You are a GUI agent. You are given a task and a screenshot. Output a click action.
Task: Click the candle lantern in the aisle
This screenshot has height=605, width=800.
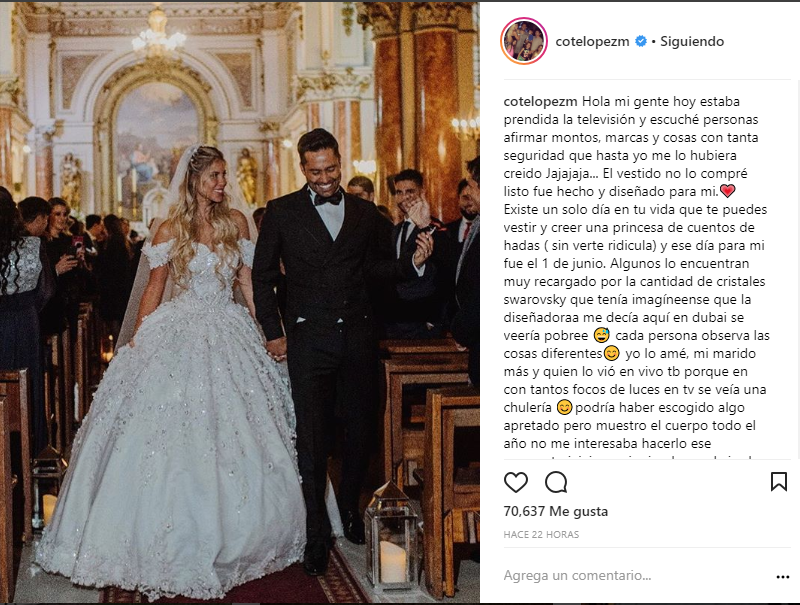point(392,545)
